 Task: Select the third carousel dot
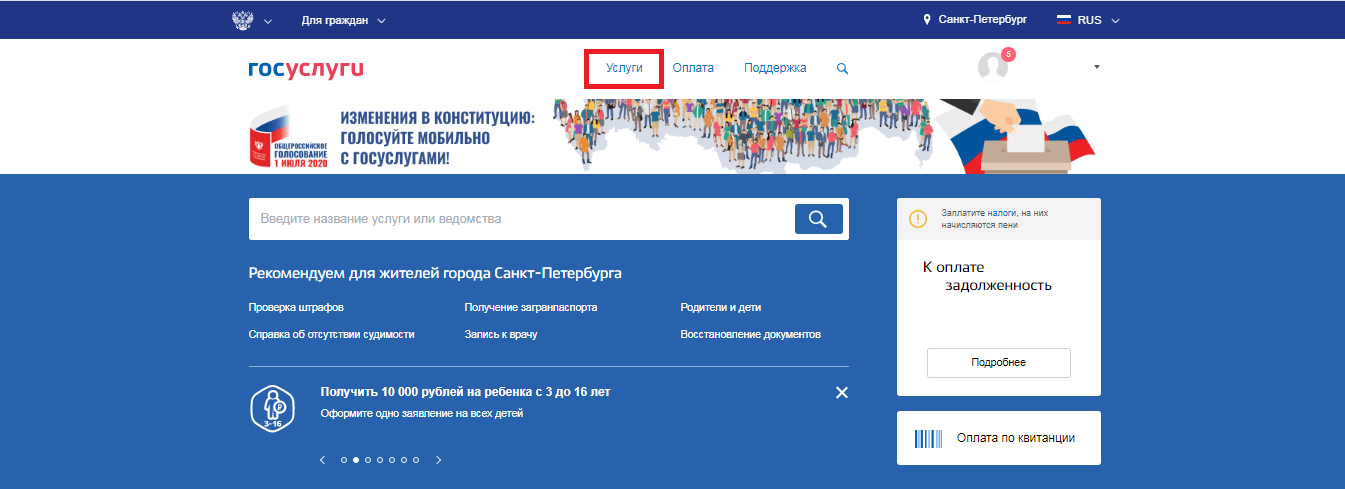368,460
